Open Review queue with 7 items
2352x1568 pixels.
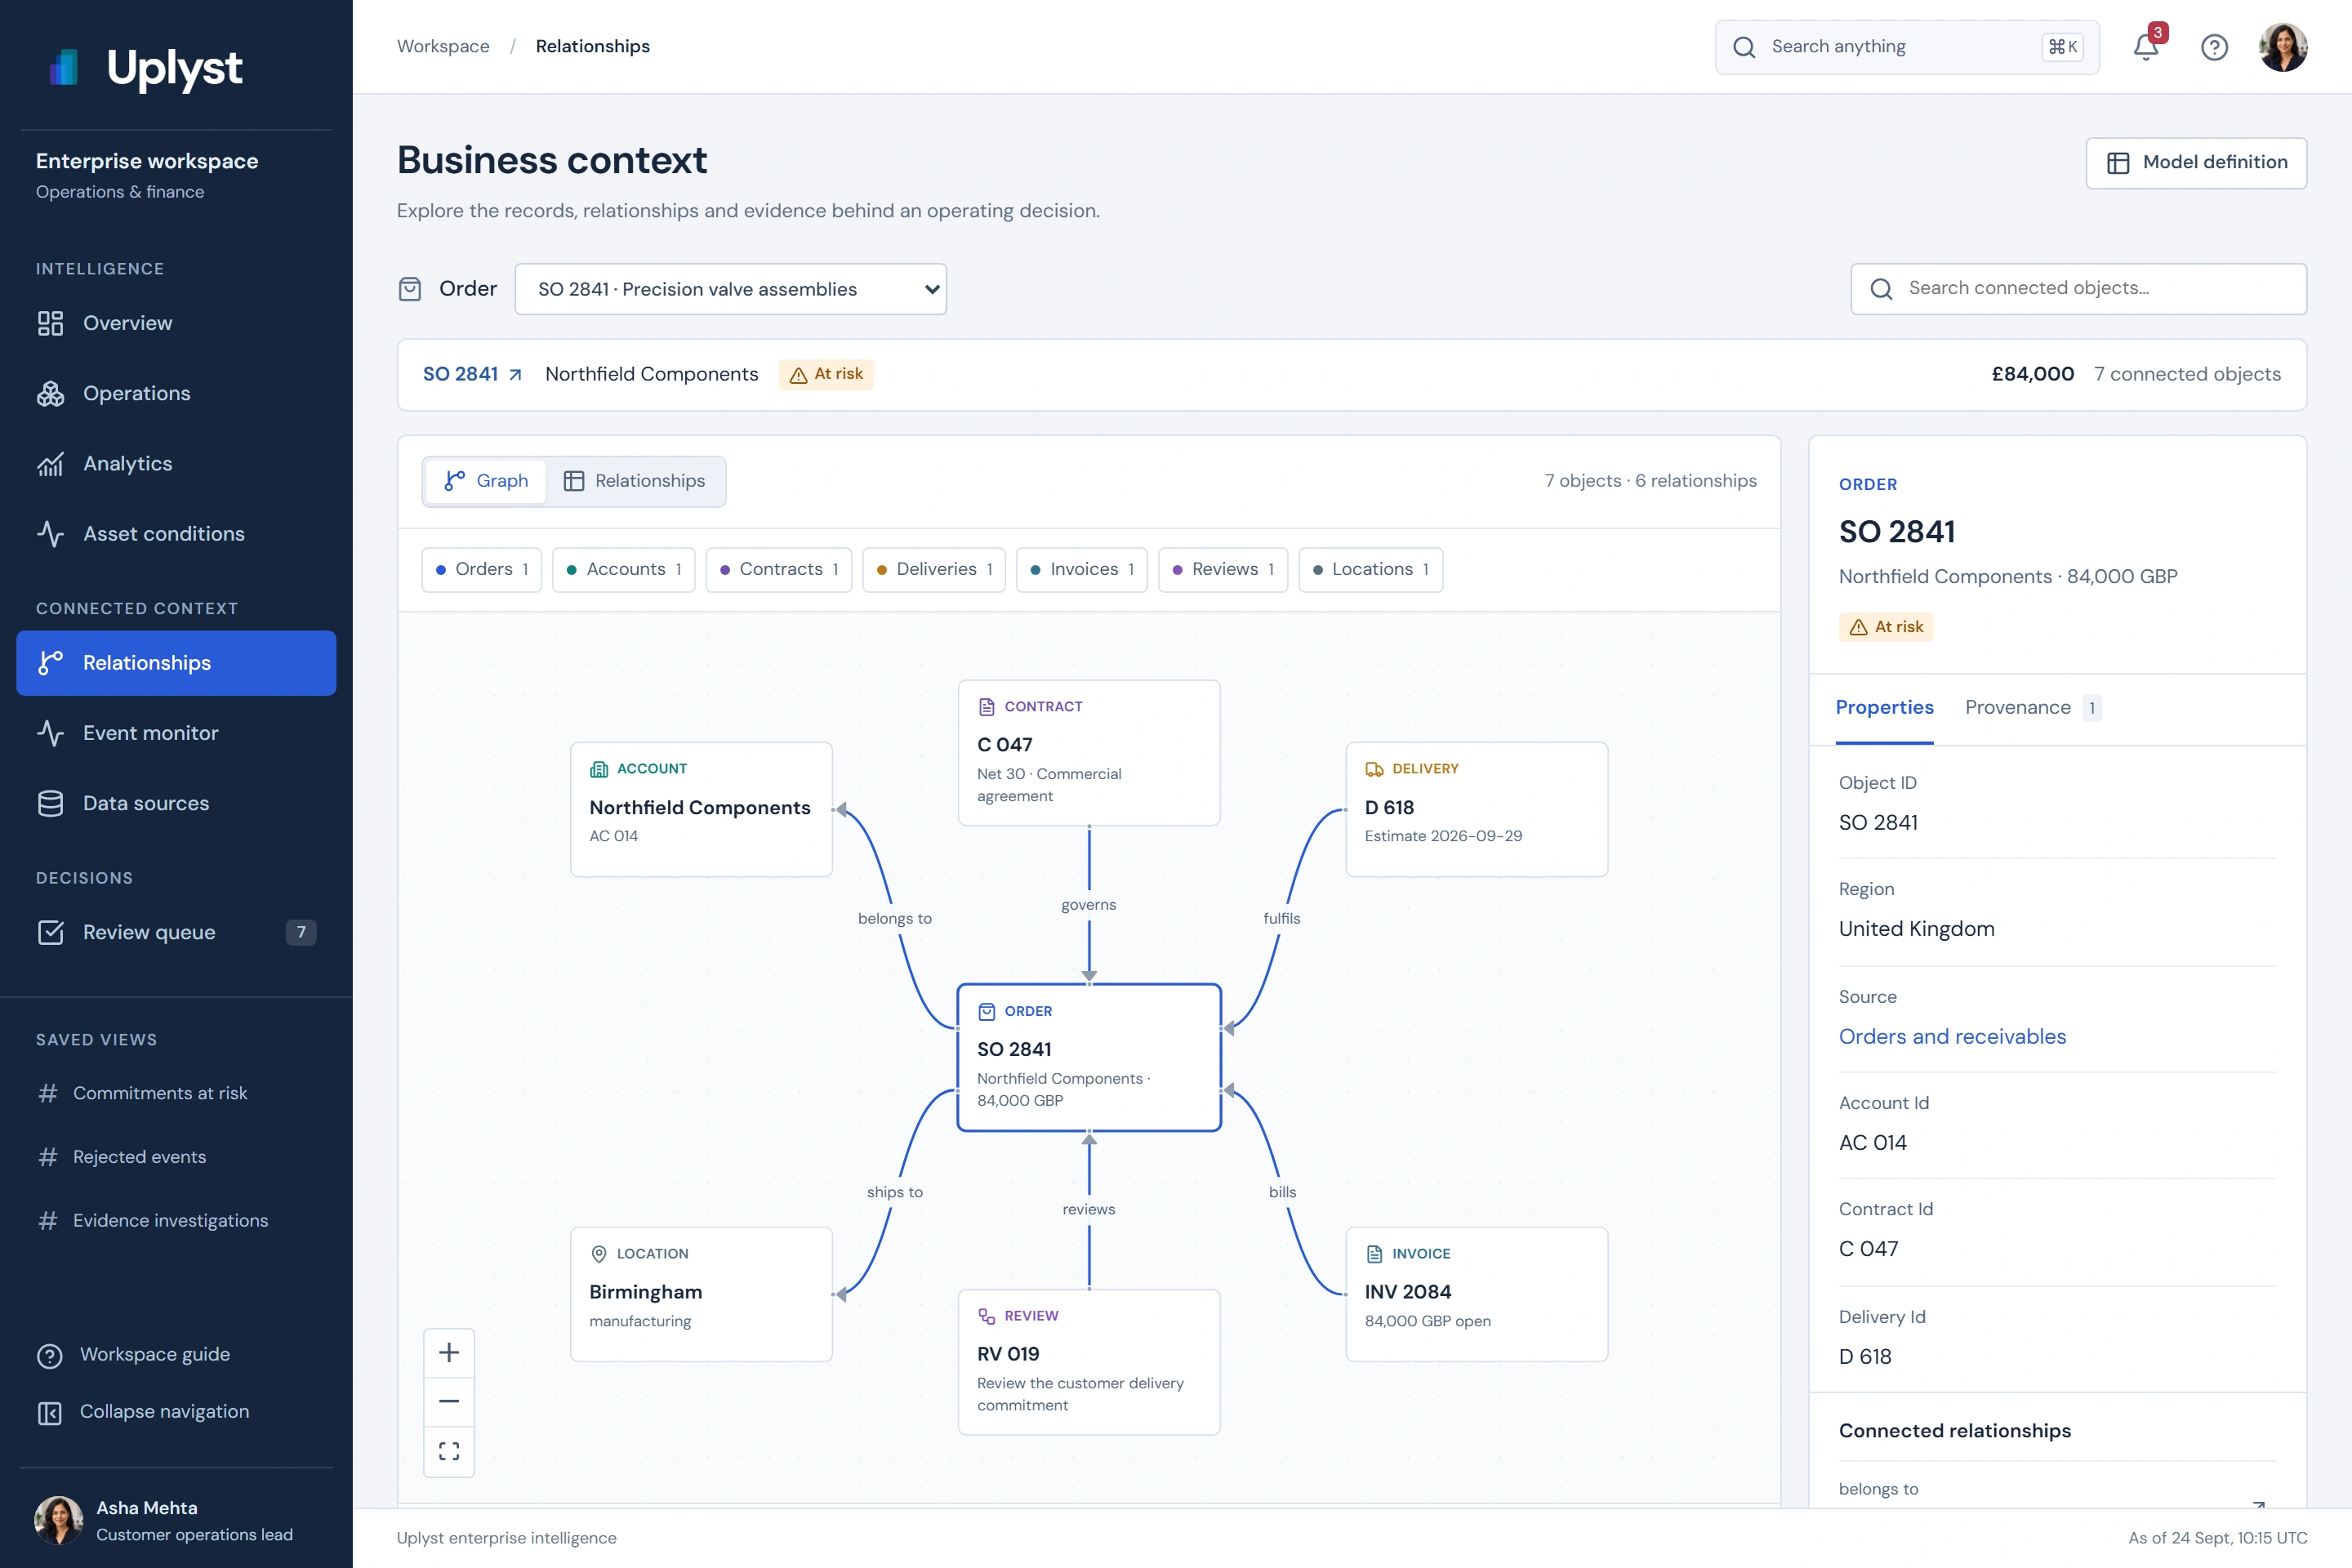pyautogui.click(x=176, y=932)
